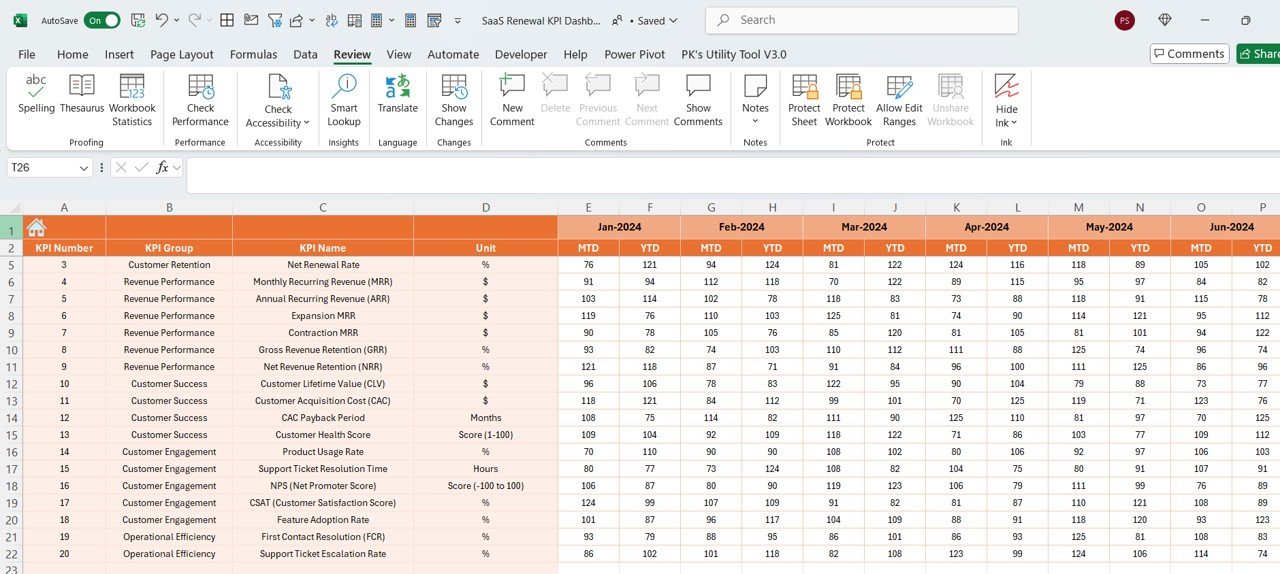
Task: Click the formula bar input area
Action: pos(733,174)
